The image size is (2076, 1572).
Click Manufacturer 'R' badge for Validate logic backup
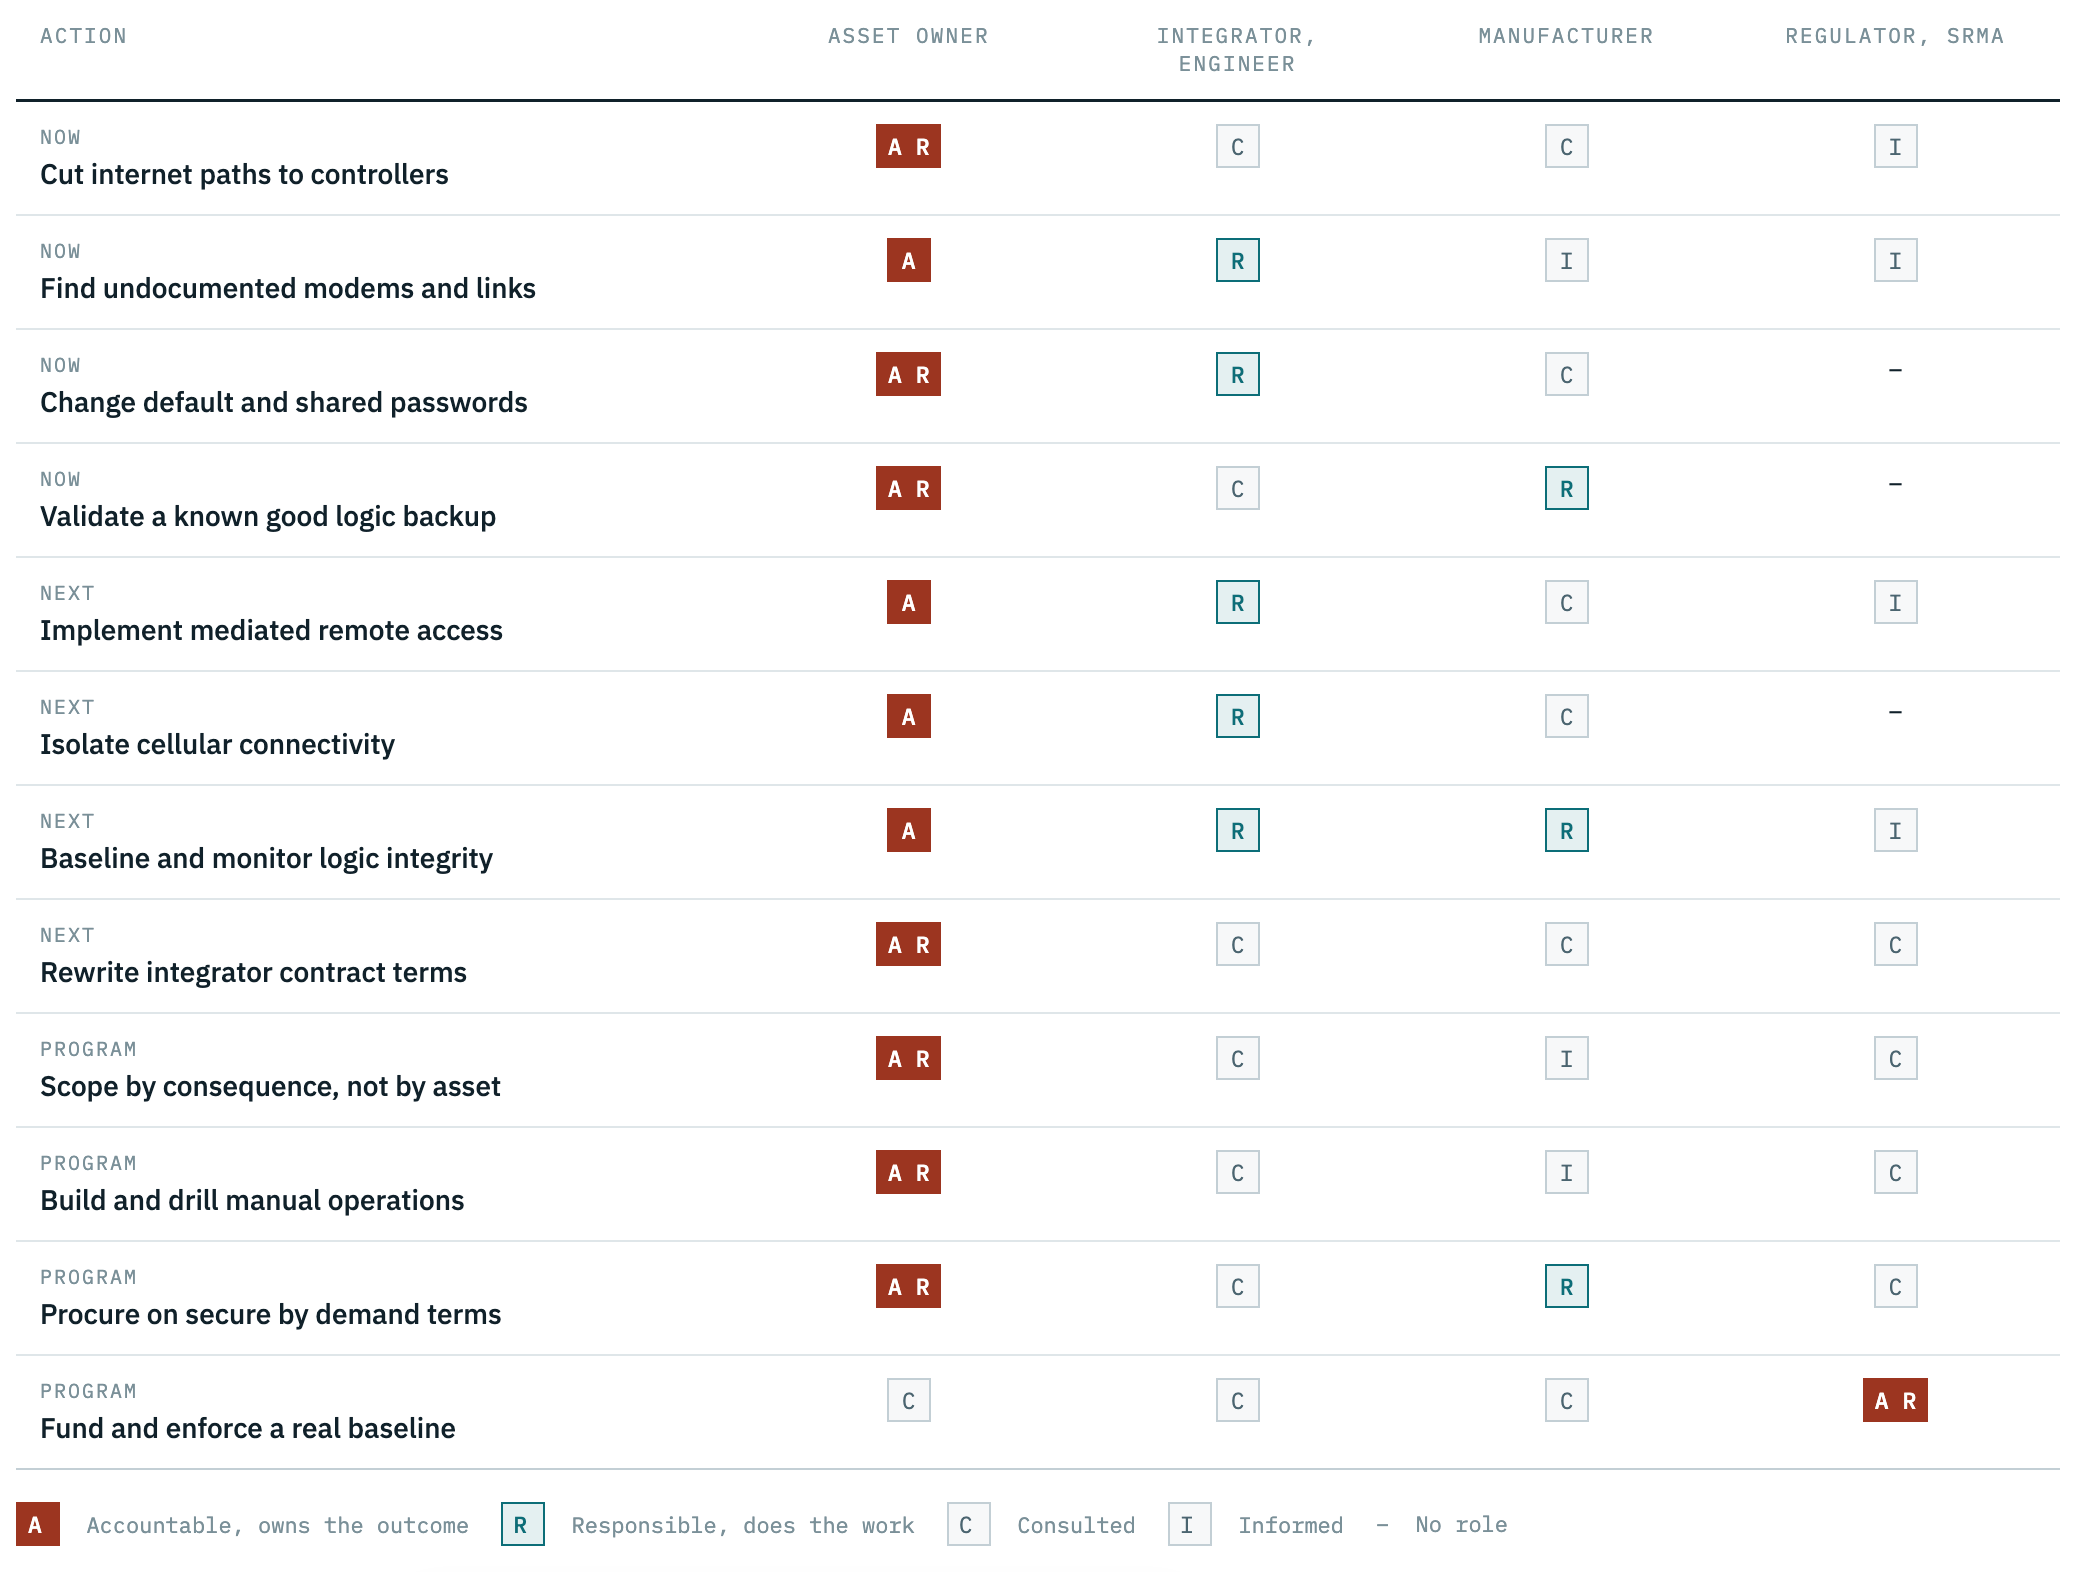(1566, 488)
